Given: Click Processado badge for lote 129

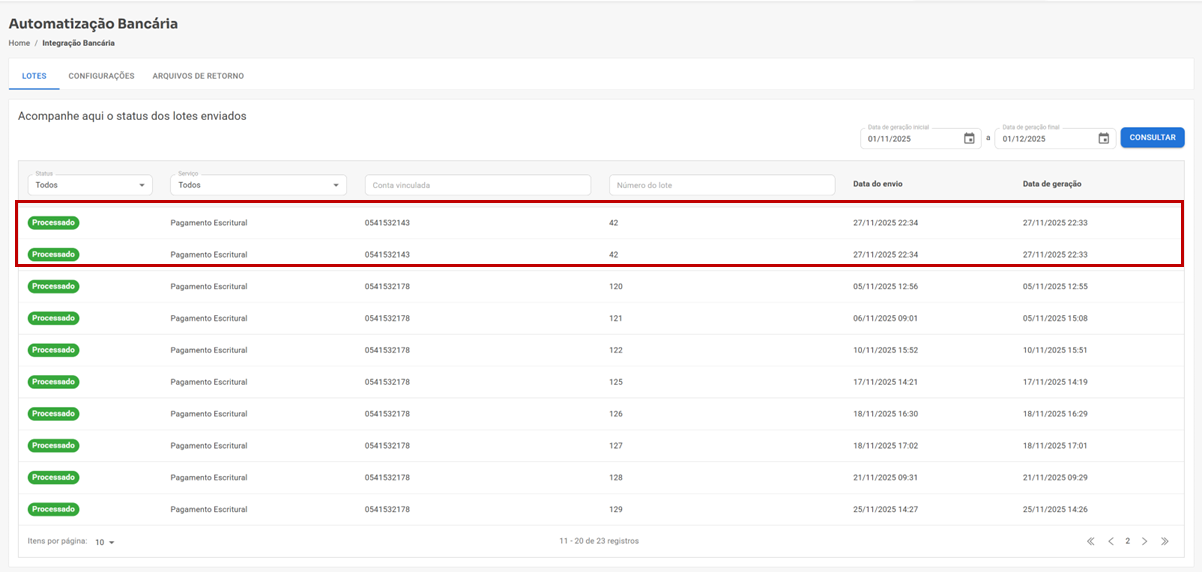Looking at the screenshot, I should point(54,509).
